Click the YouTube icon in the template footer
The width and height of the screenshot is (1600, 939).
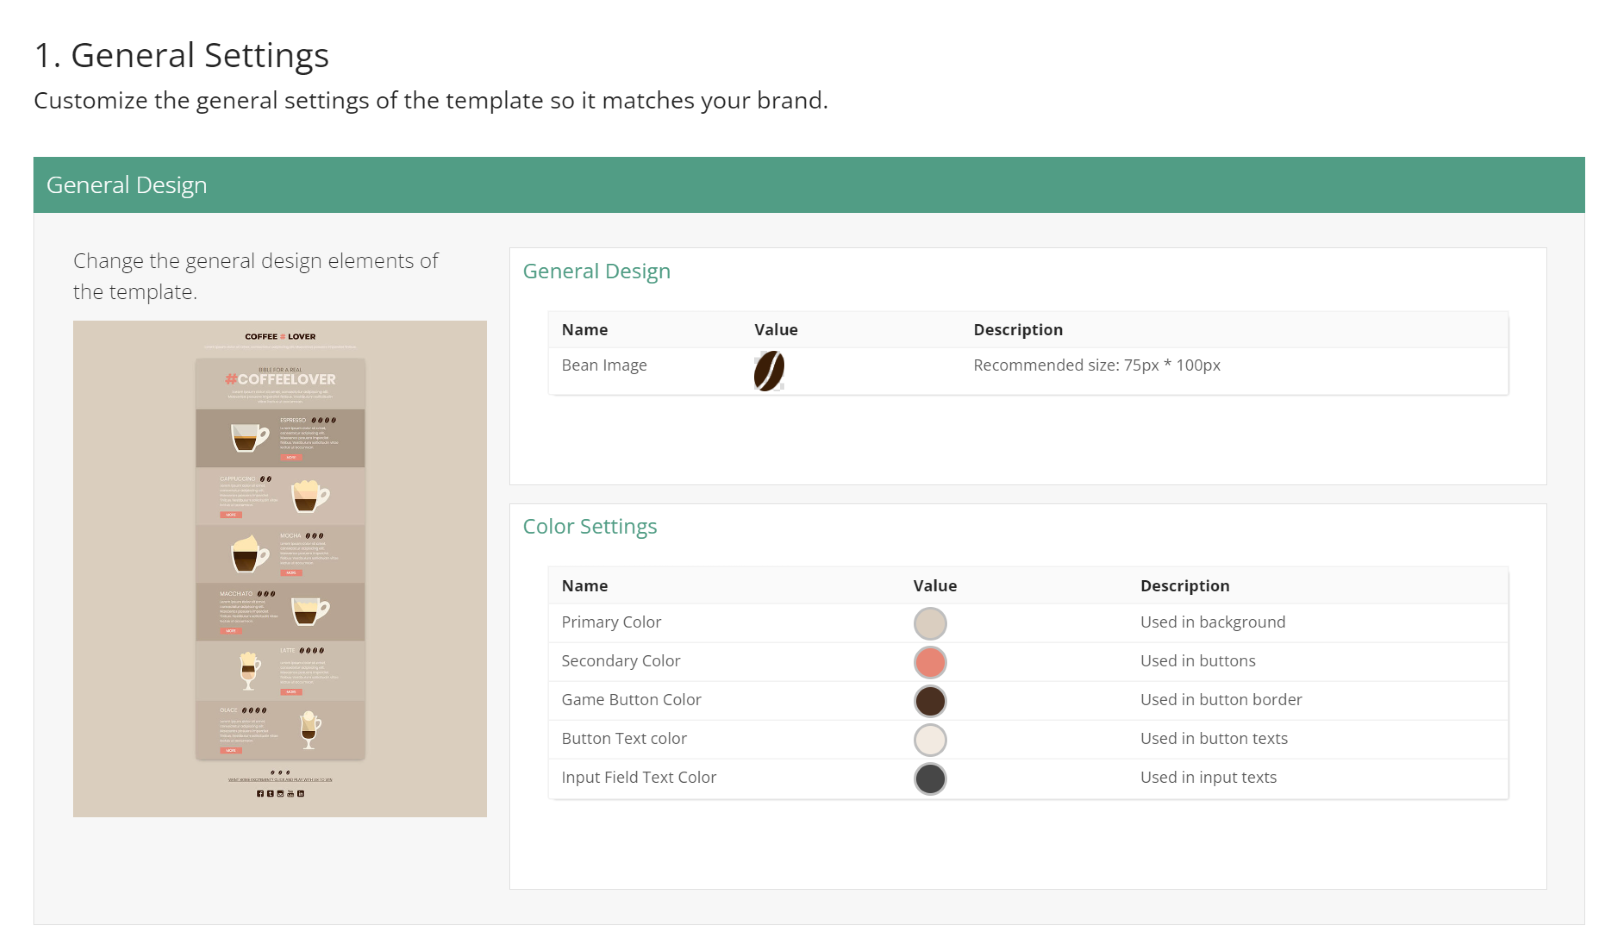pos(291,793)
